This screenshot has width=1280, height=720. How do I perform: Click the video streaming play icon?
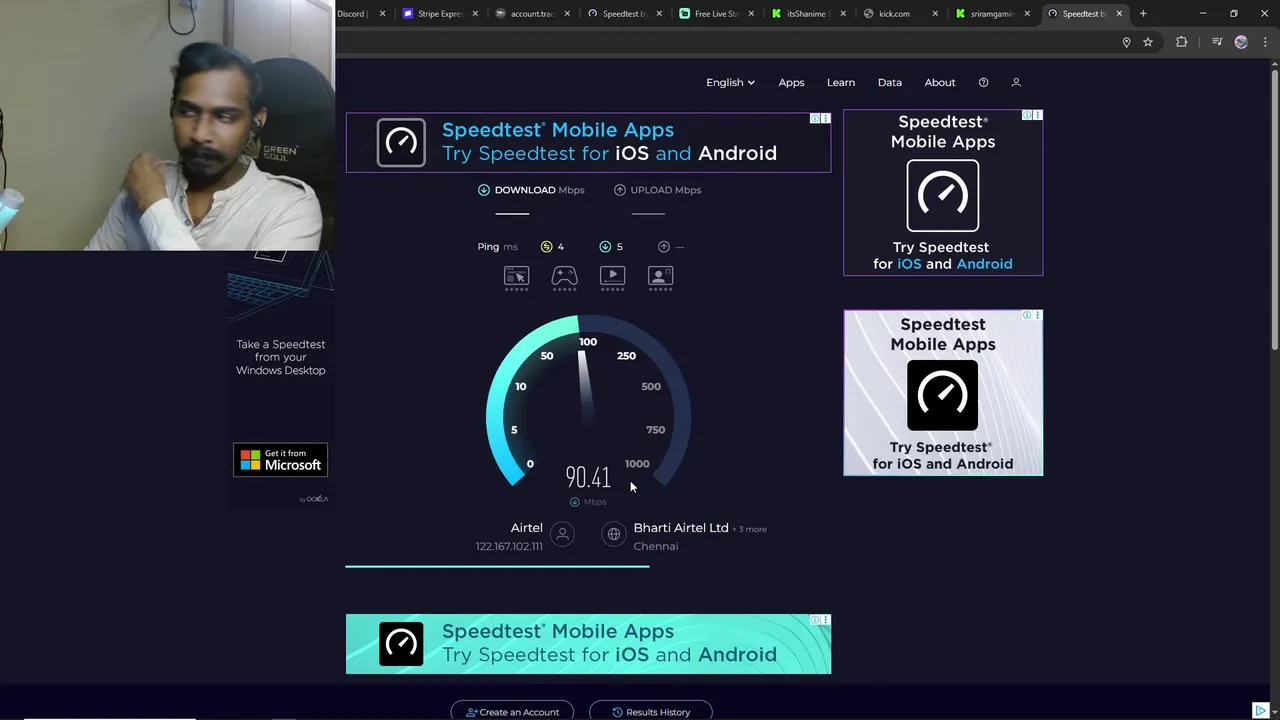(612, 277)
